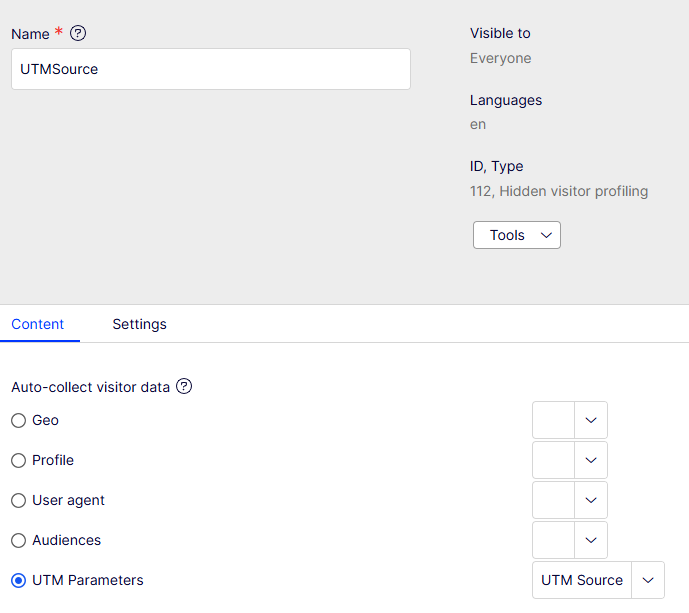Select the Profile radio button
Screen dimensions: 689x613
tap(18, 461)
